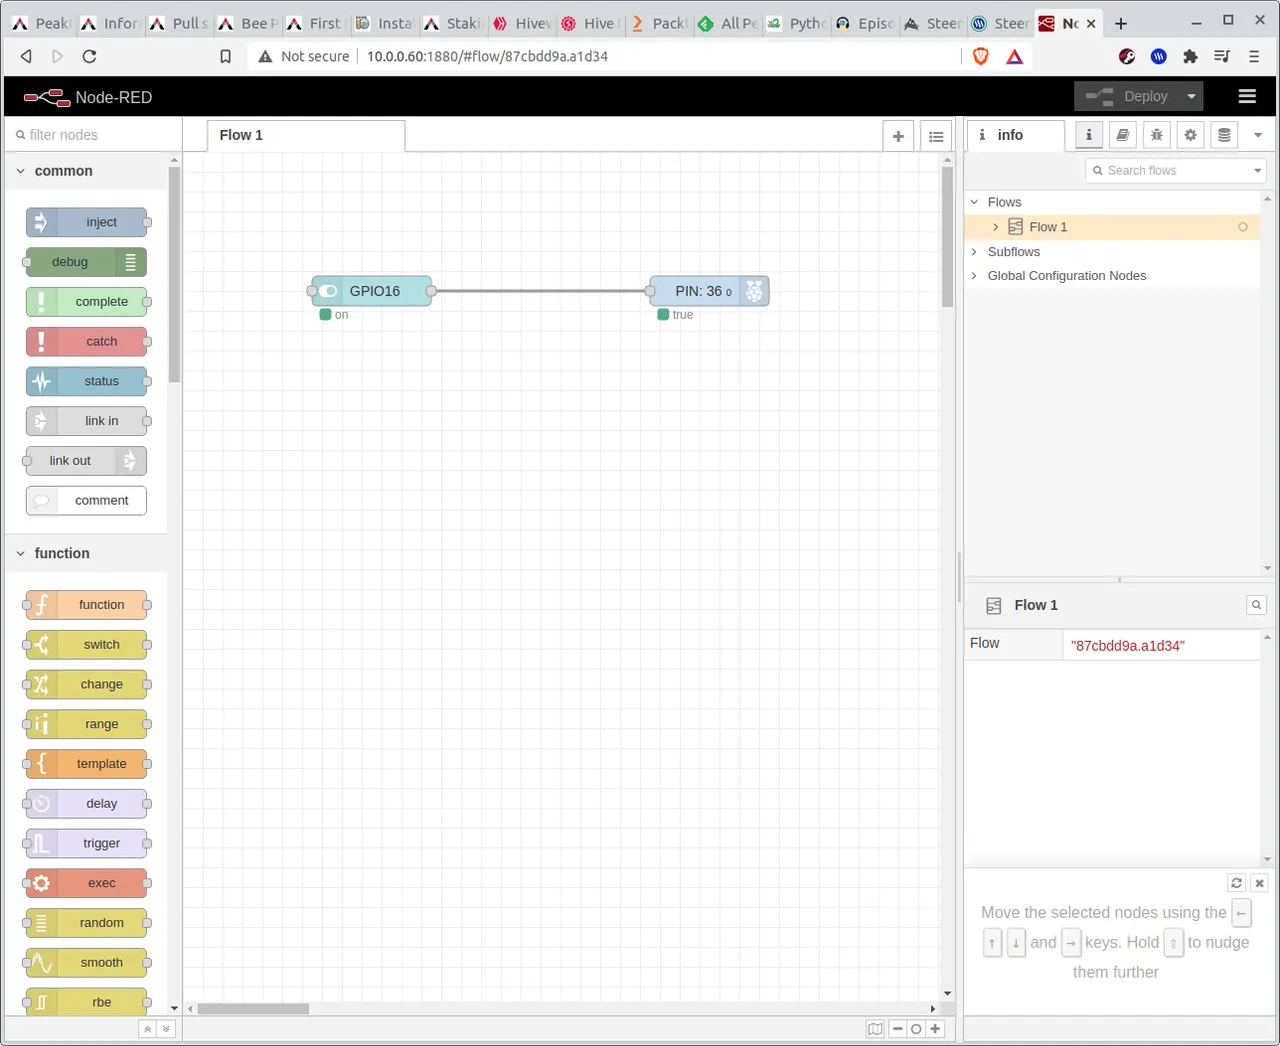
Task: Reload the browser page
Action: click(89, 56)
